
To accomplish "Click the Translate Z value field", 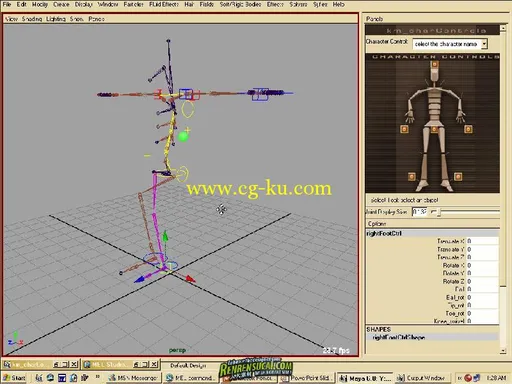I will tap(482, 257).
